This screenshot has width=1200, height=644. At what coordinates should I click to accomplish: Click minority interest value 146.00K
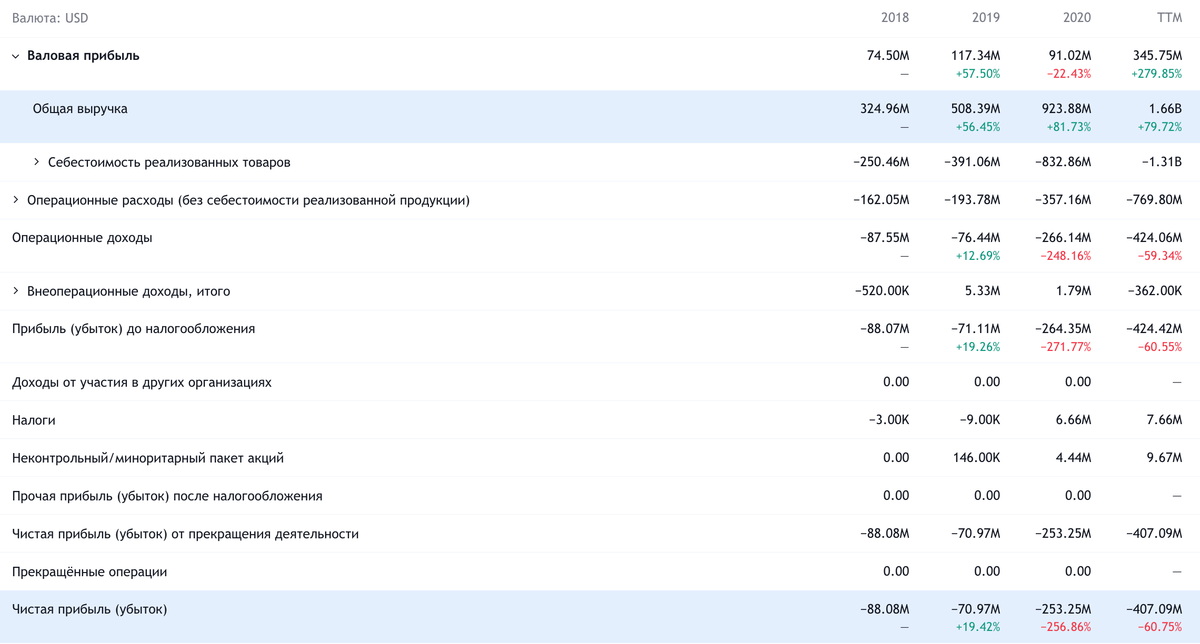976,458
